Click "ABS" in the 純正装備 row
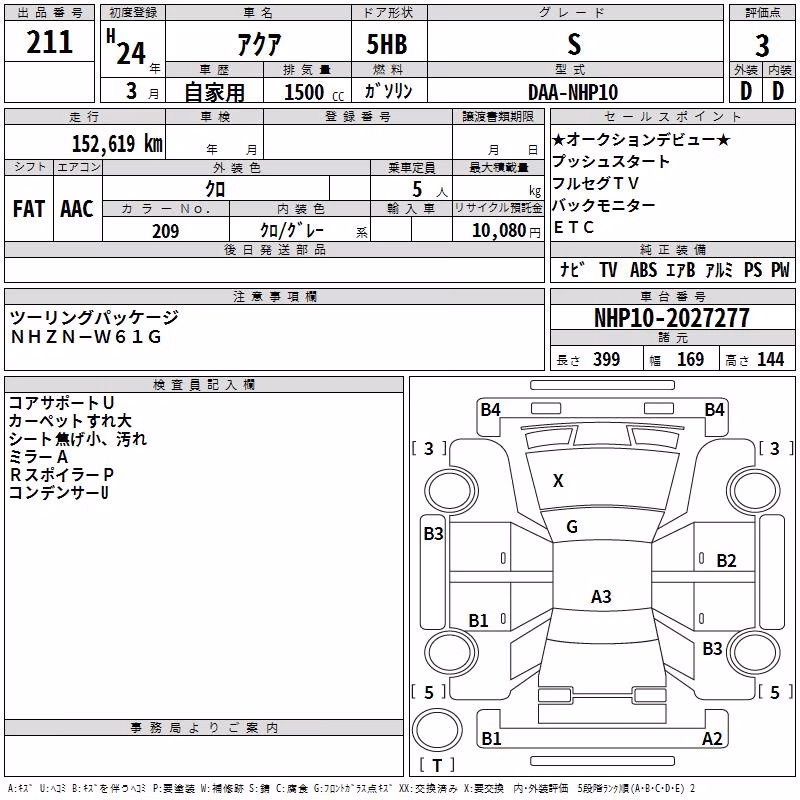800x800 pixels. pos(643,269)
